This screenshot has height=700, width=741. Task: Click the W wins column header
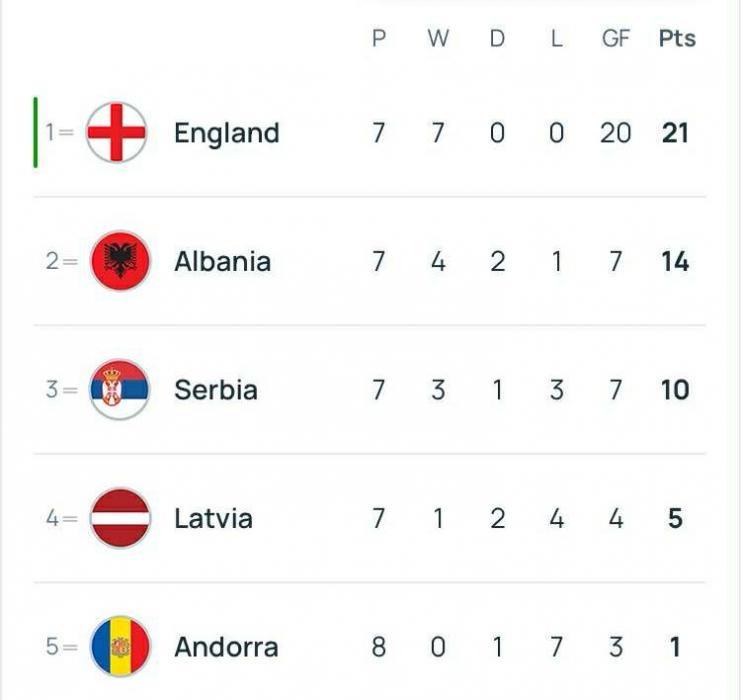tap(438, 39)
